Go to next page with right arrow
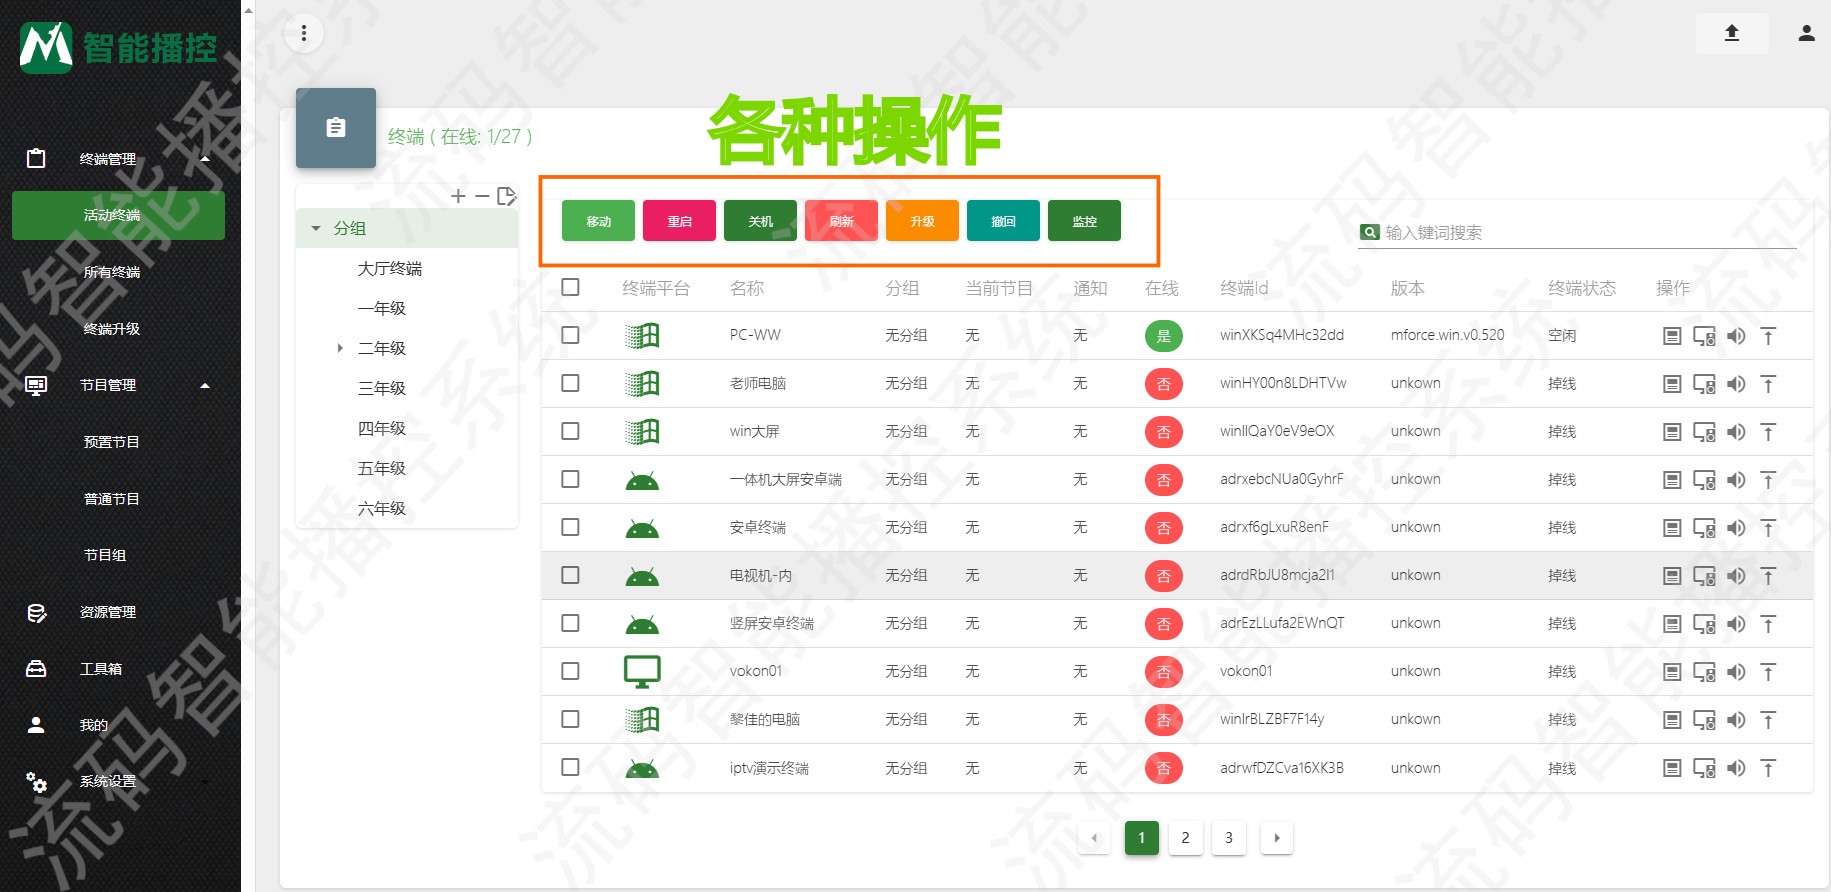The image size is (1831, 892). [x=1277, y=838]
